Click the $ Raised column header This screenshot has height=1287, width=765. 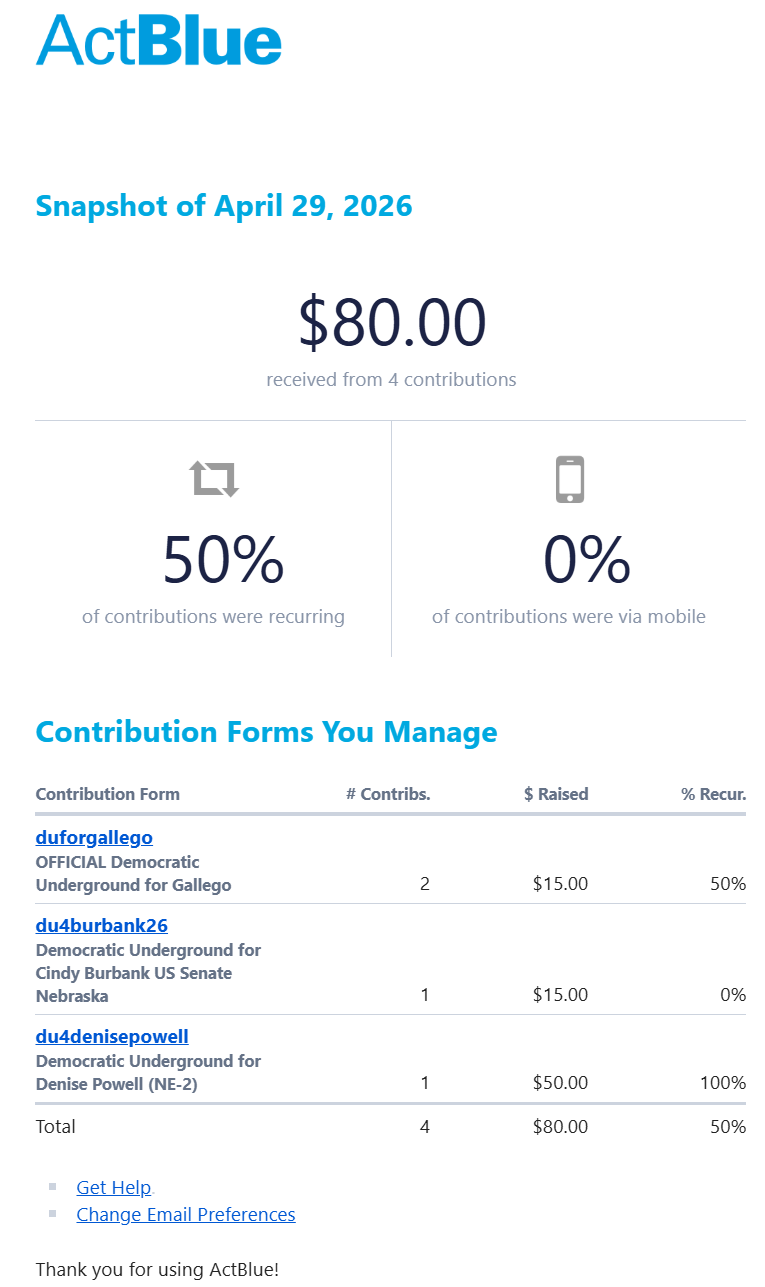coord(556,794)
